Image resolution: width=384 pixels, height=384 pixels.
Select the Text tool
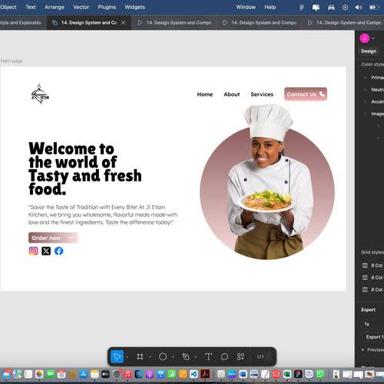coord(208,357)
